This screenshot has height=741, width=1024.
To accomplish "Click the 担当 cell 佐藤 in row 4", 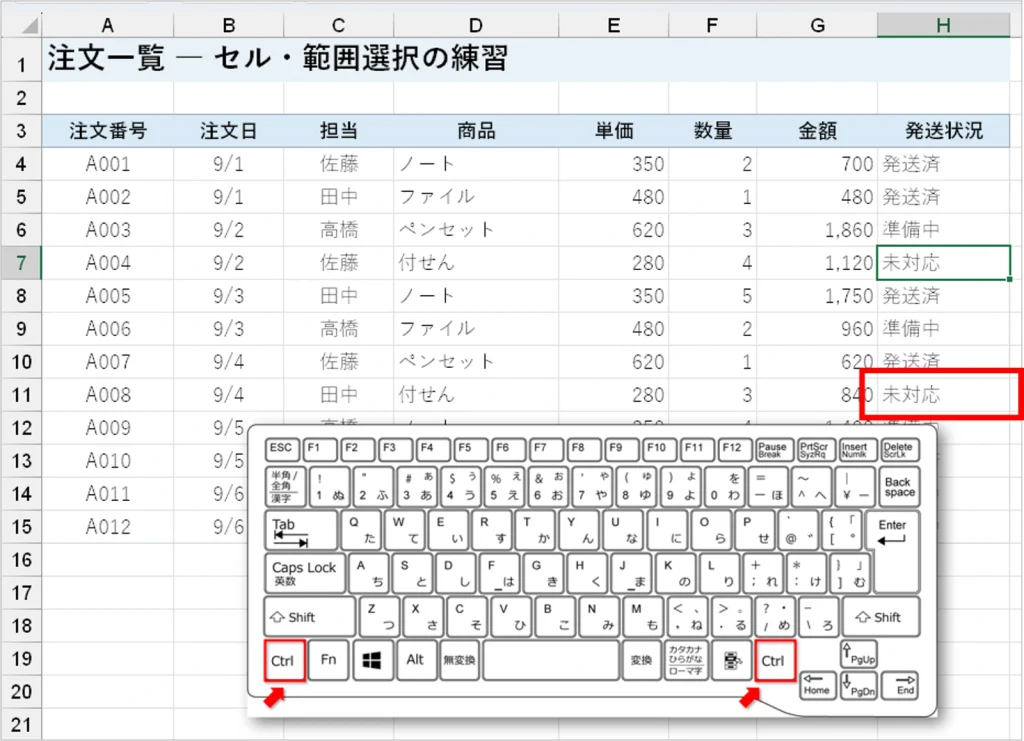I will click(338, 164).
